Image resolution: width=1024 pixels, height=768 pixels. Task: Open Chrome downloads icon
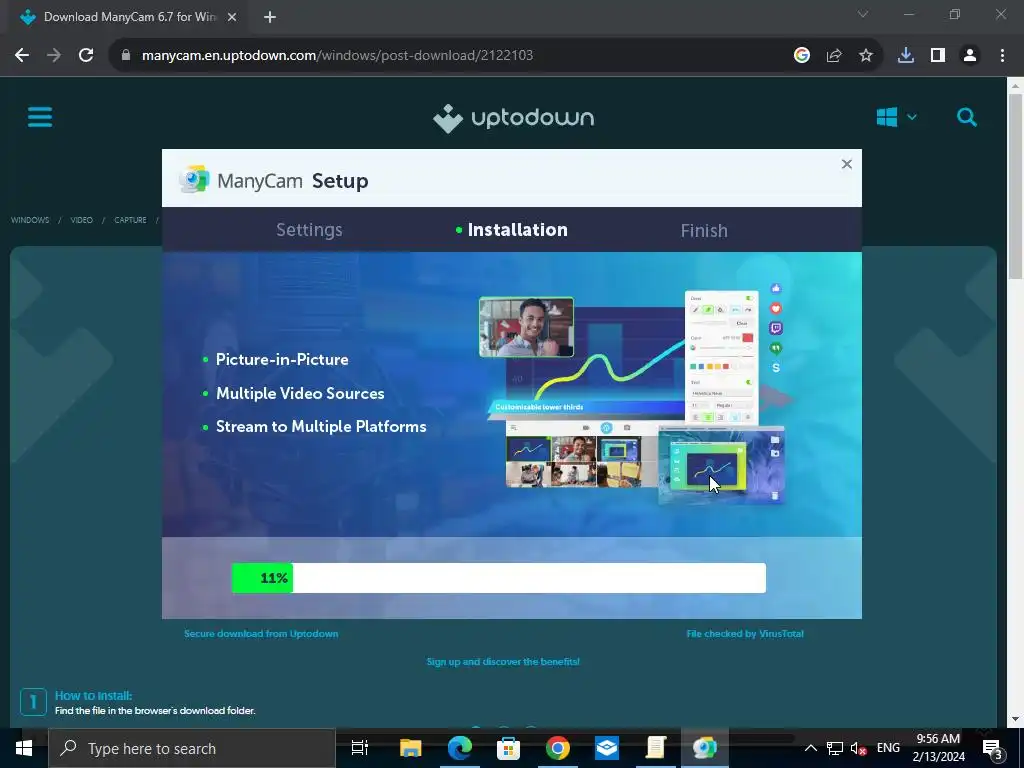click(x=906, y=55)
